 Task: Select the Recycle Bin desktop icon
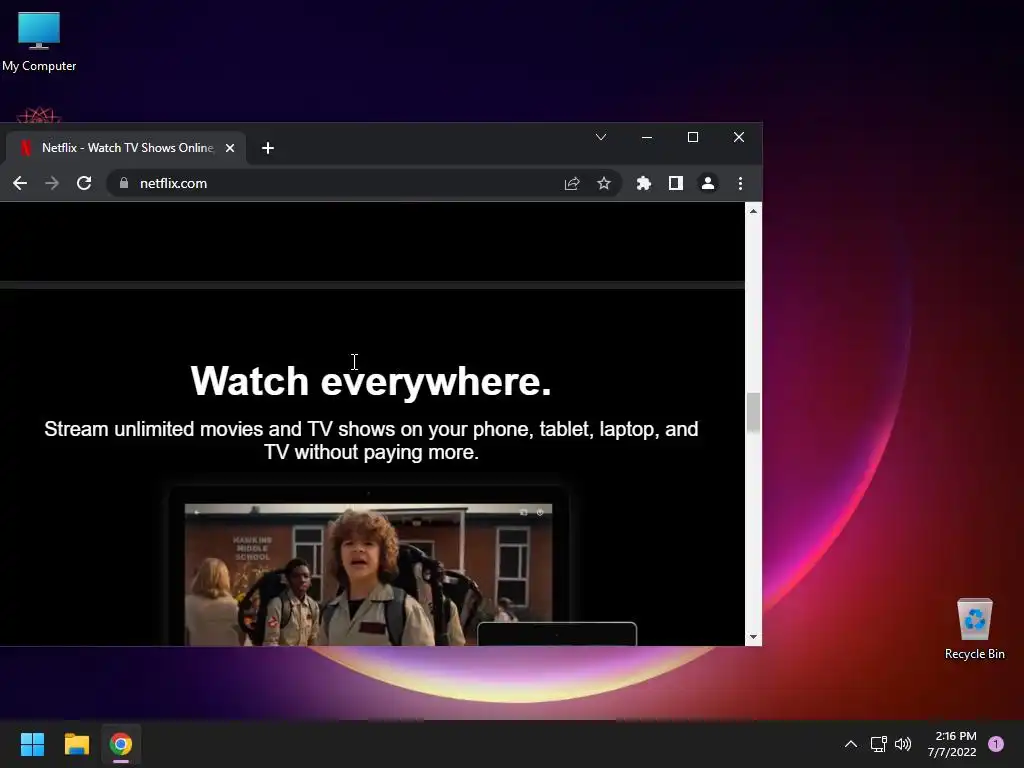coord(974,629)
